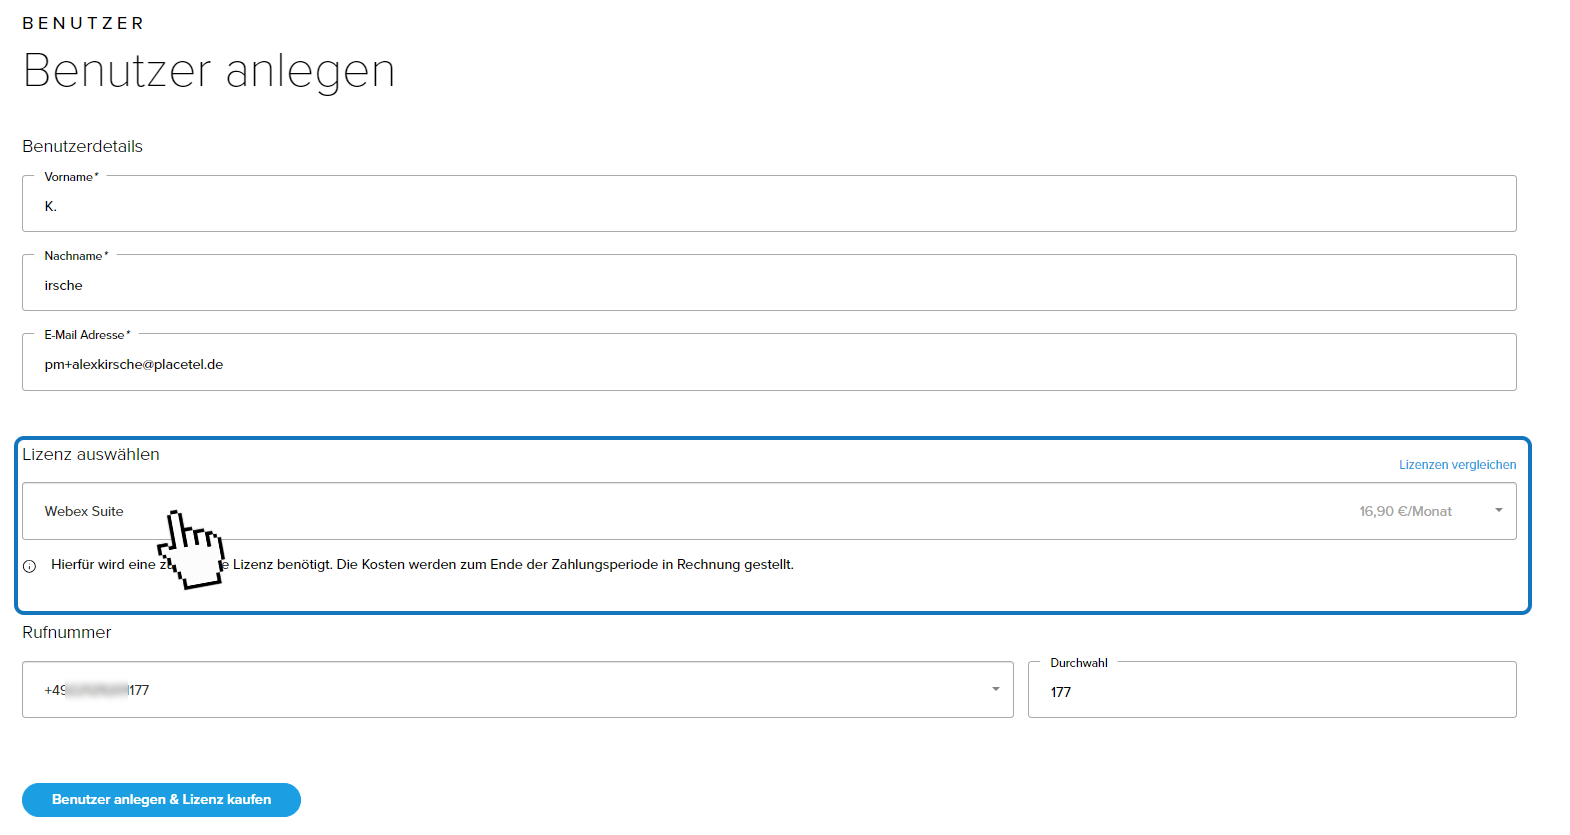The height and width of the screenshot is (835, 1570).
Task: Click the Durchwahl extension field
Action: pos(1272,689)
